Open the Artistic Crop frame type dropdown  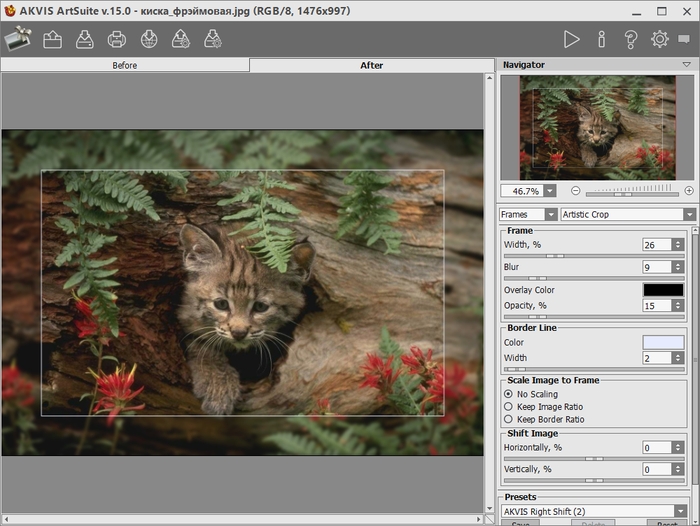[690, 215]
